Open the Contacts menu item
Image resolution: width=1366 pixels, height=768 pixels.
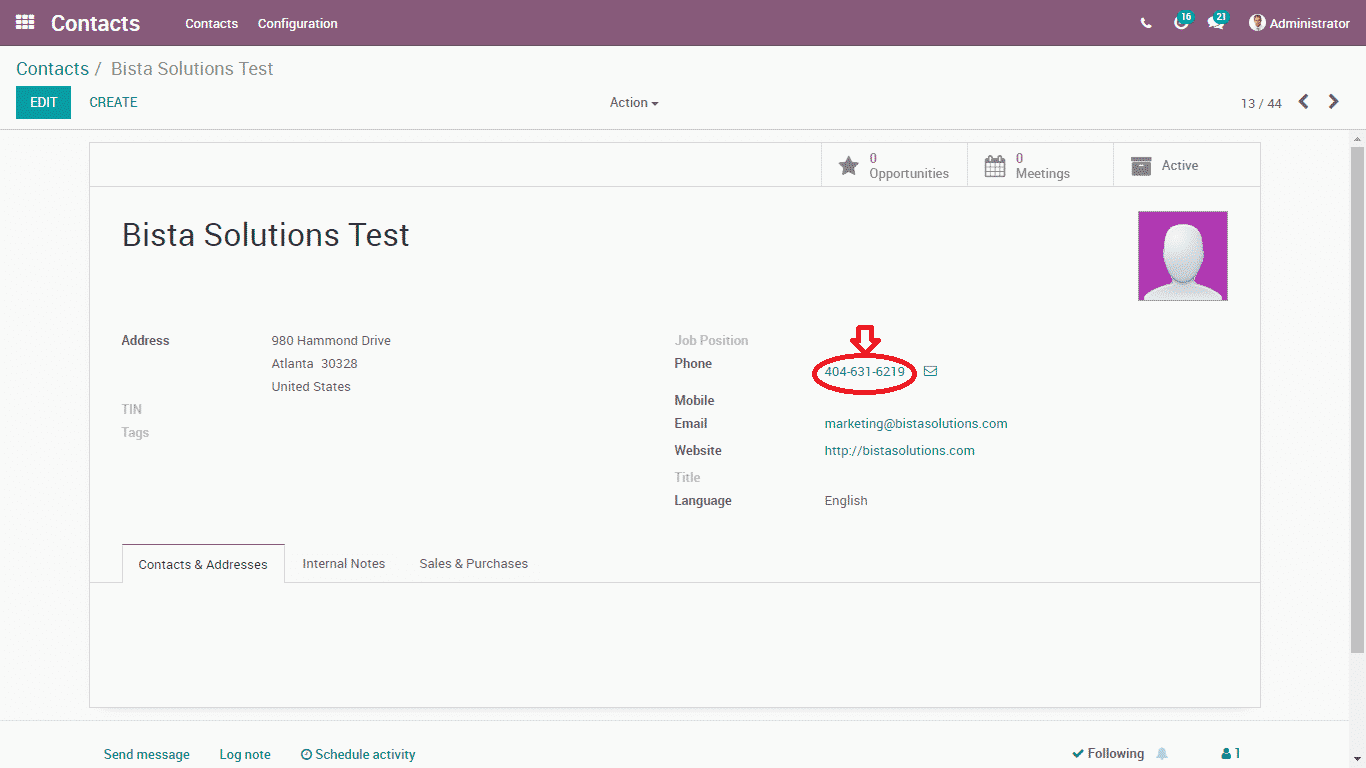pos(212,23)
